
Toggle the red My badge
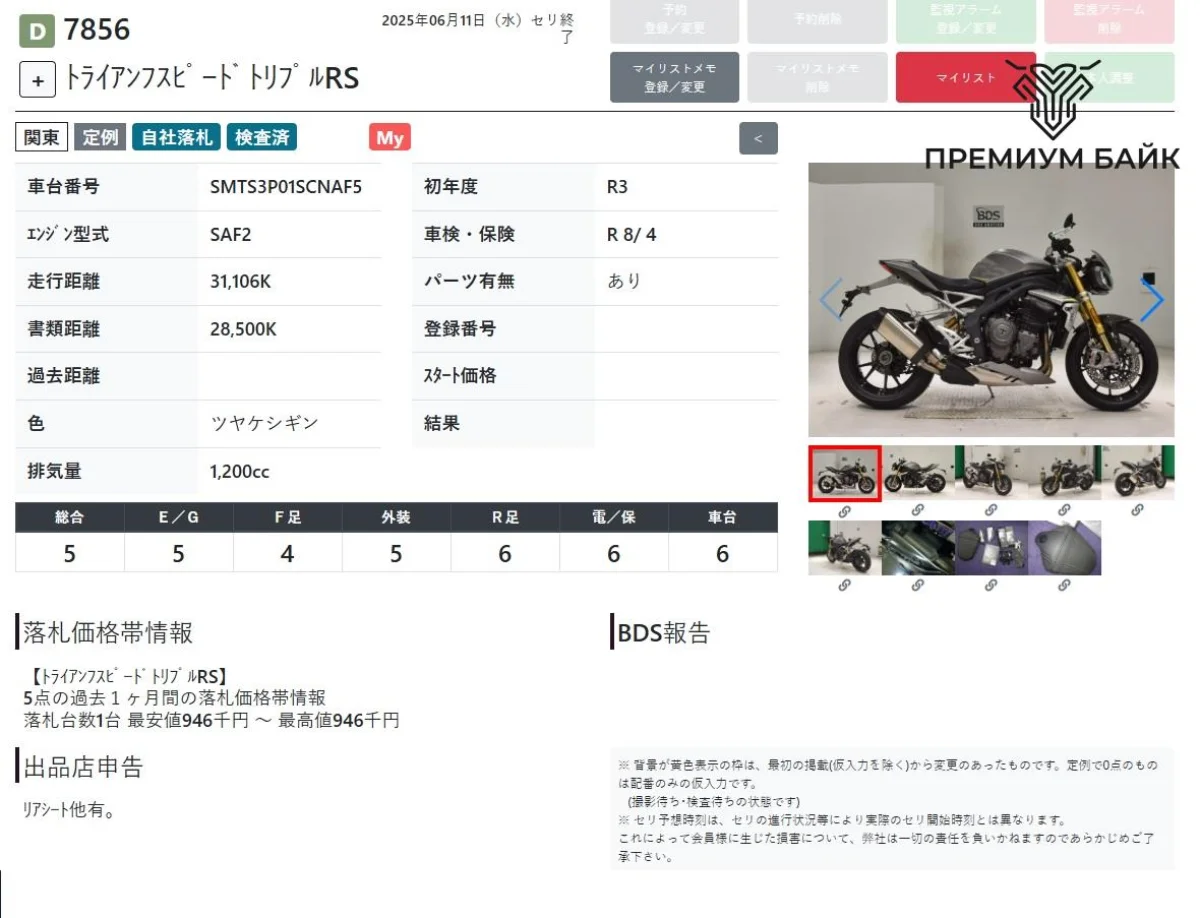pyautogui.click(x=389, y=138)
